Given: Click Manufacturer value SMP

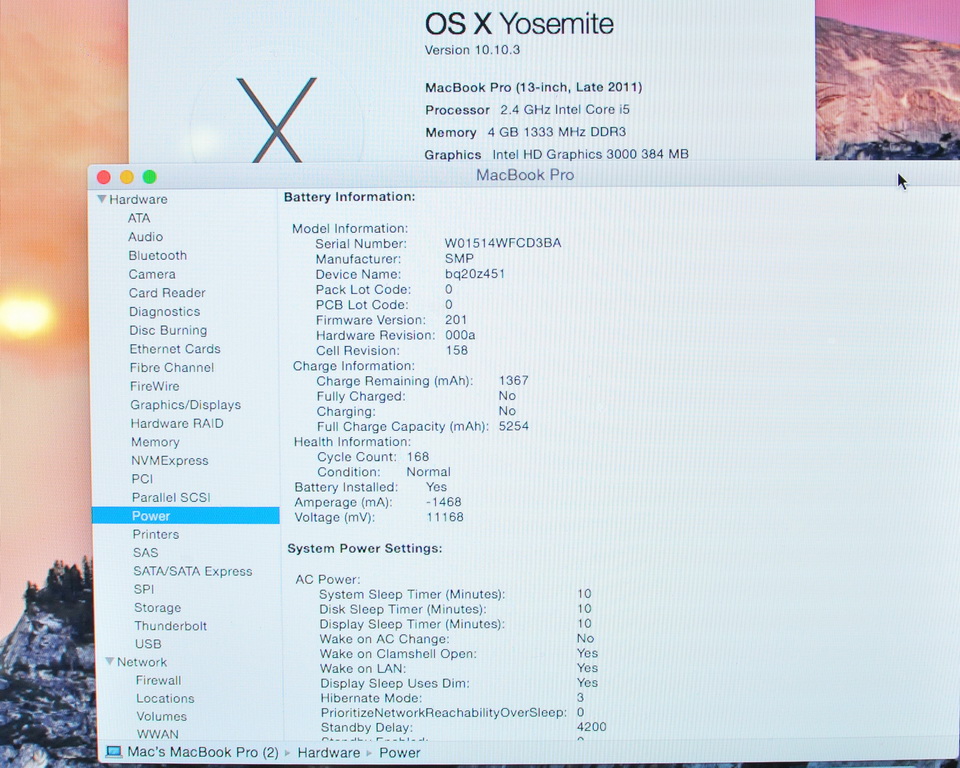Looking at the screenshot, I should pos(459,258).
